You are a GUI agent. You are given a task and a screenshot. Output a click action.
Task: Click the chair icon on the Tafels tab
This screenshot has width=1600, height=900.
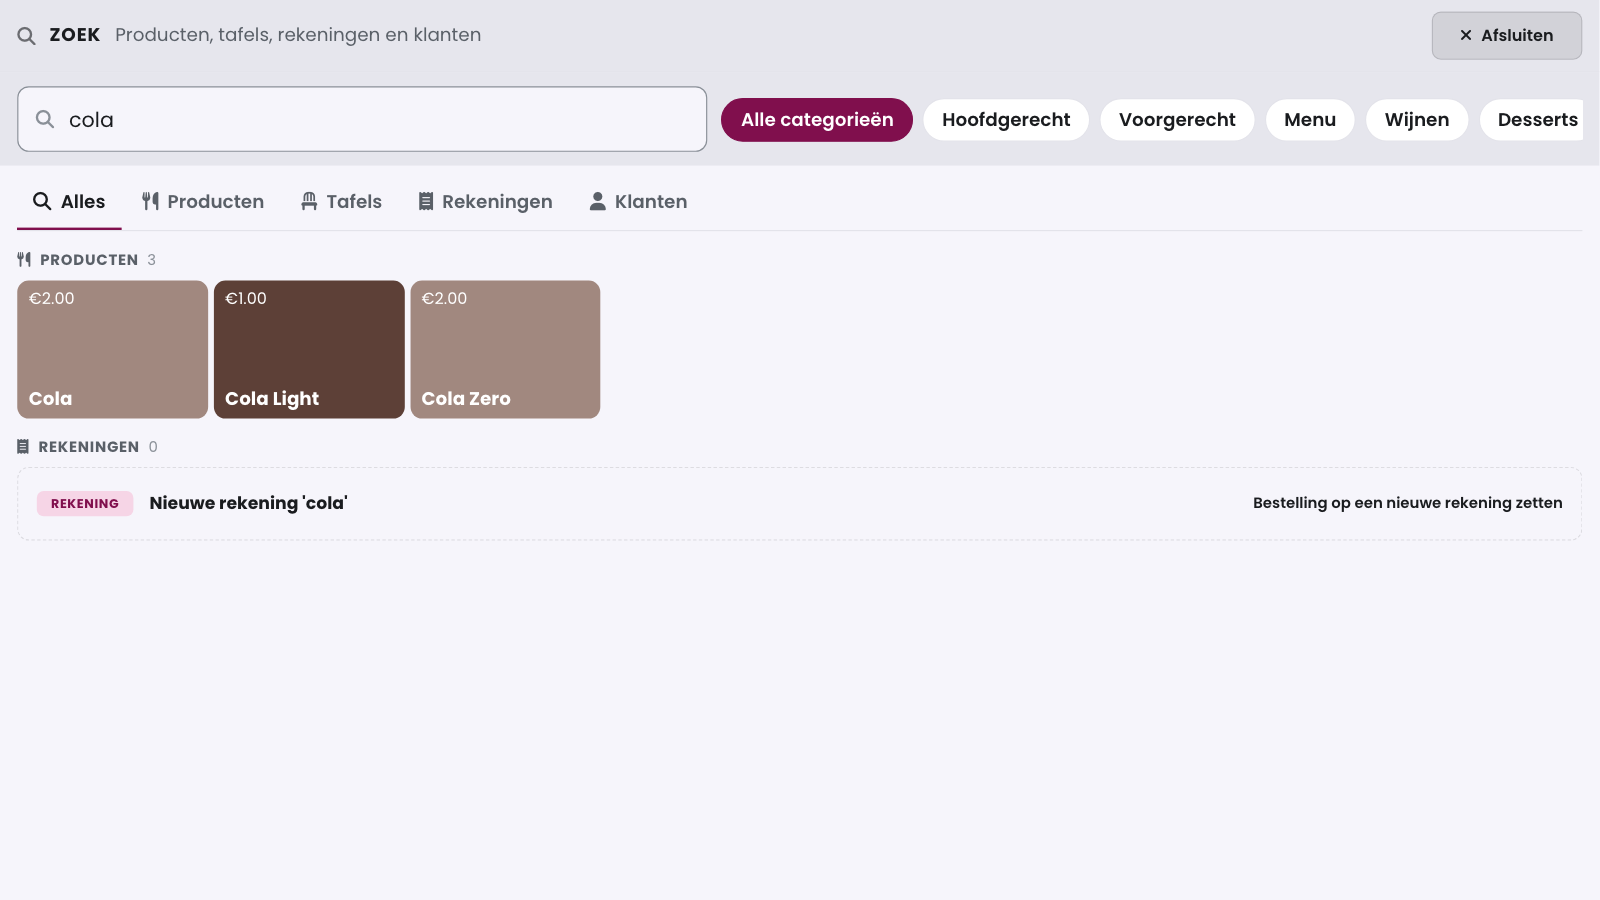point(309,201)
